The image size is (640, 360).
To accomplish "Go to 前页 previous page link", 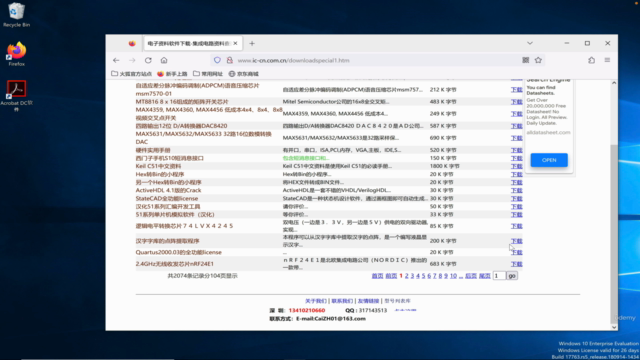I will pos(391,276).
